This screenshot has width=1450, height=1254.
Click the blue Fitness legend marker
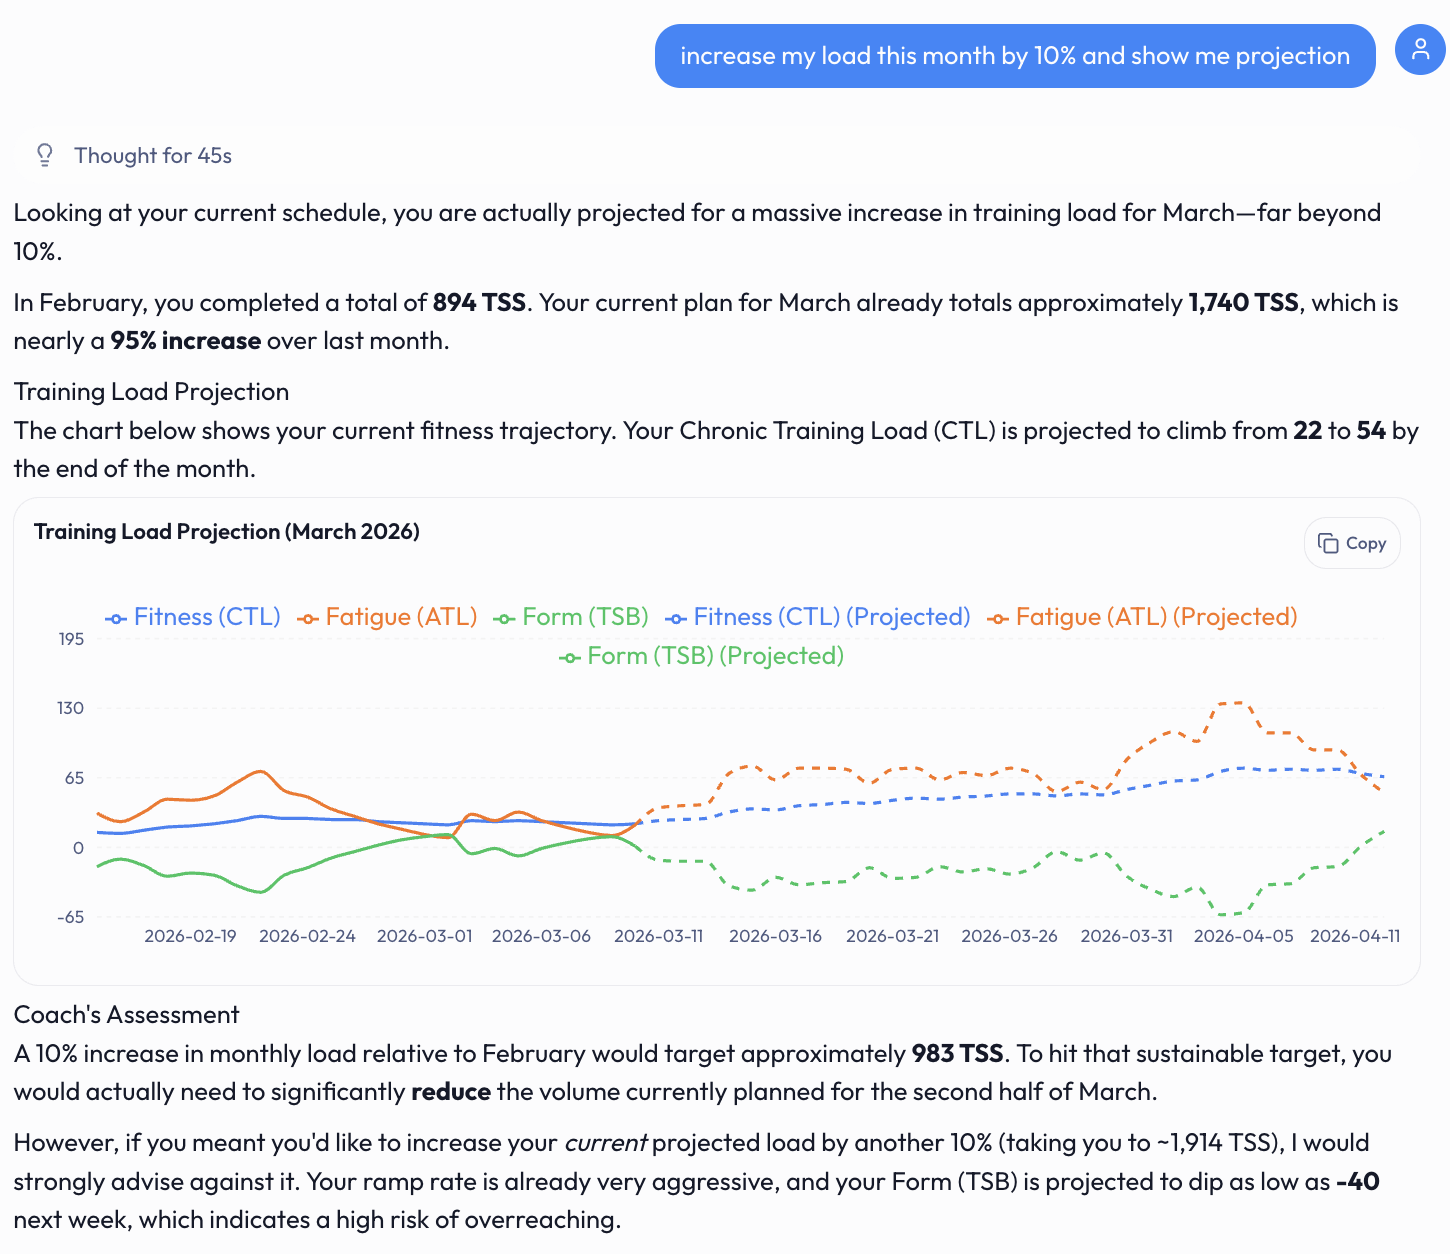(116, 619)
